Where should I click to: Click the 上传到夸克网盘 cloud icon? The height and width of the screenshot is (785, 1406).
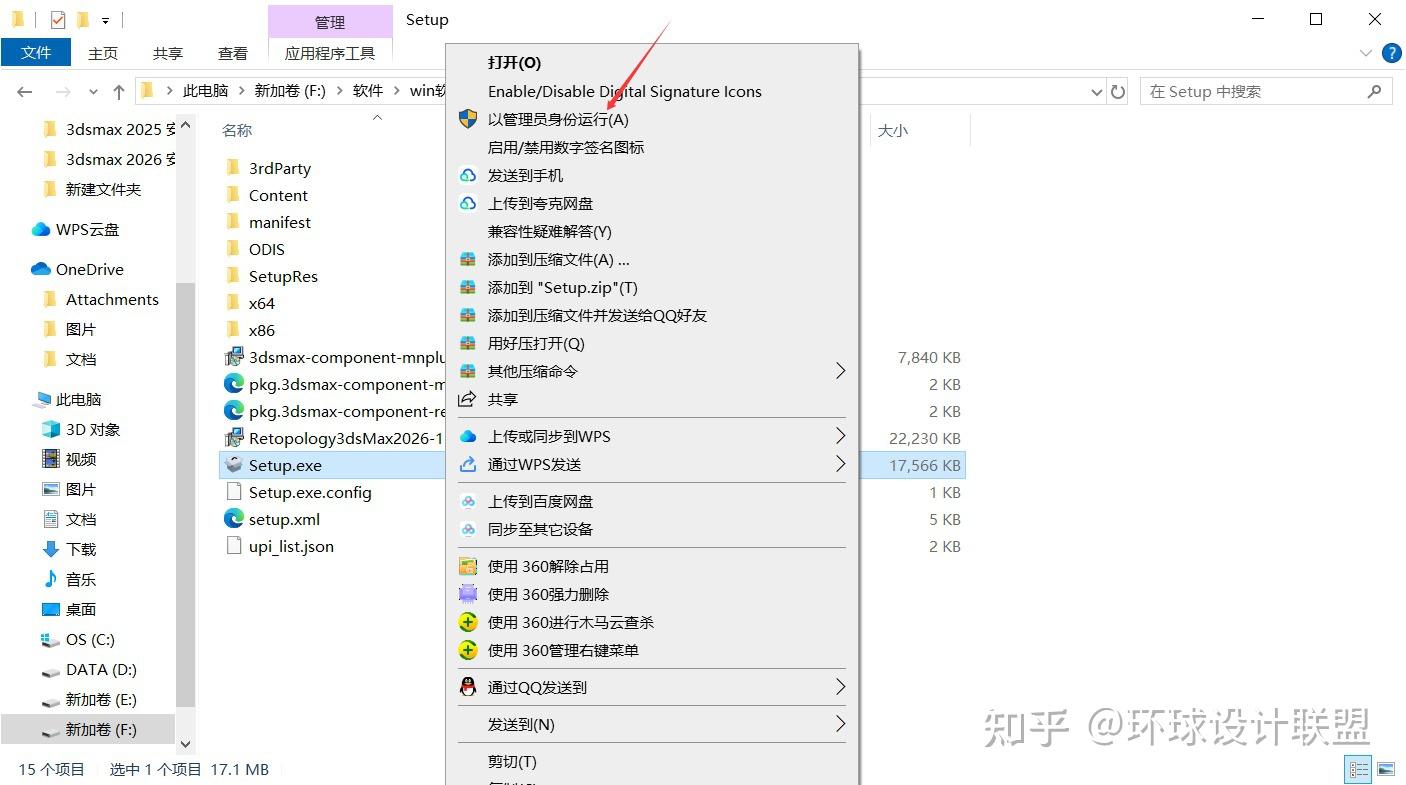(468, 203)
